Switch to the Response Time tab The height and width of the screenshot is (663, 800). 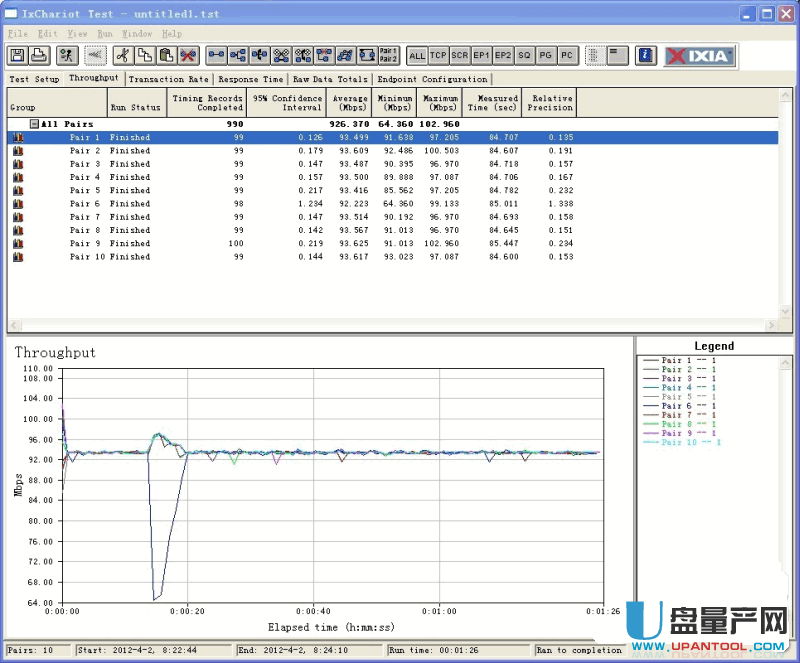click(251, 79)
